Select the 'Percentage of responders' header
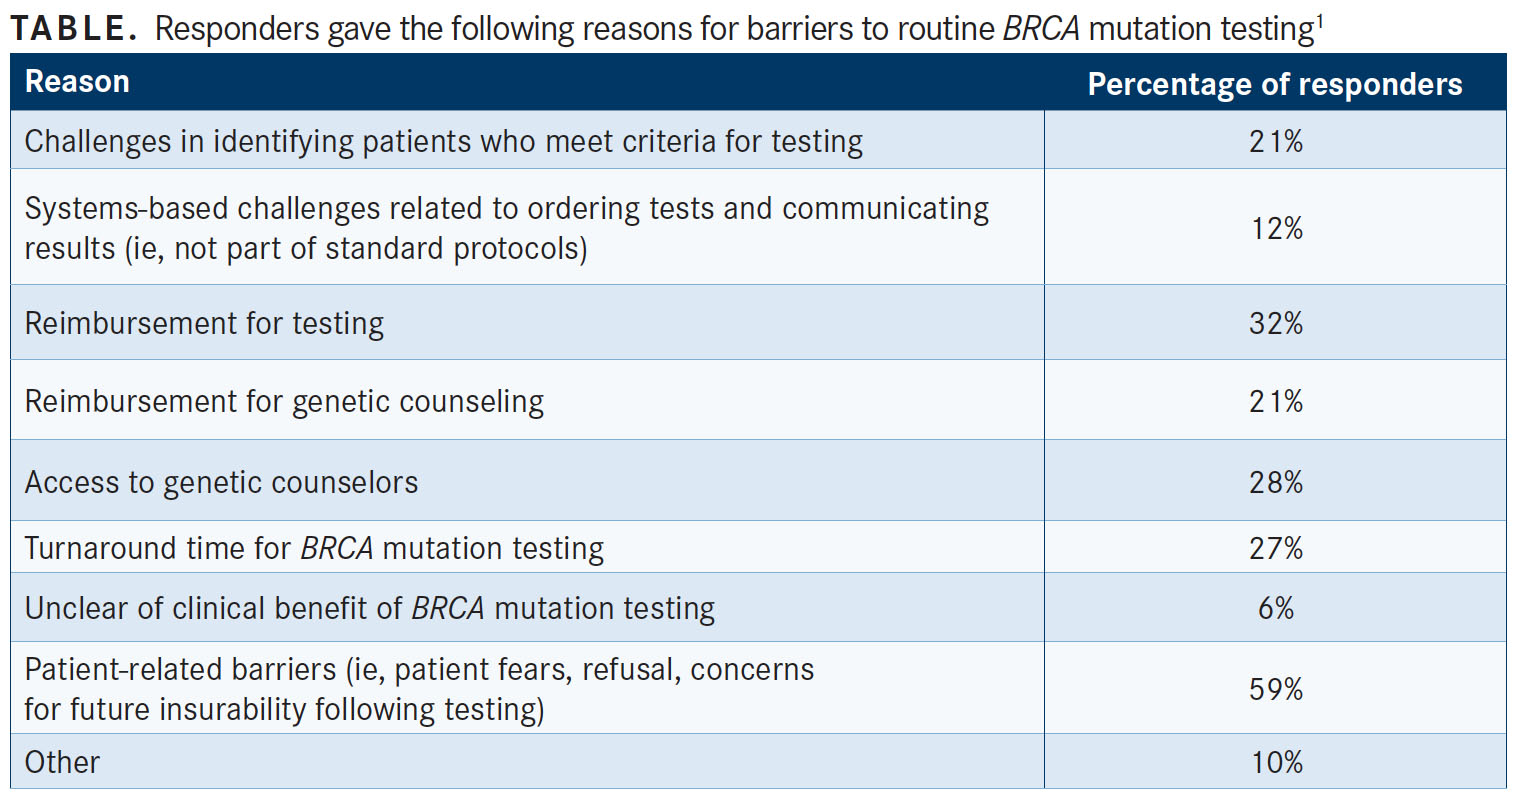The image size is (1518, 802). 1275,84
